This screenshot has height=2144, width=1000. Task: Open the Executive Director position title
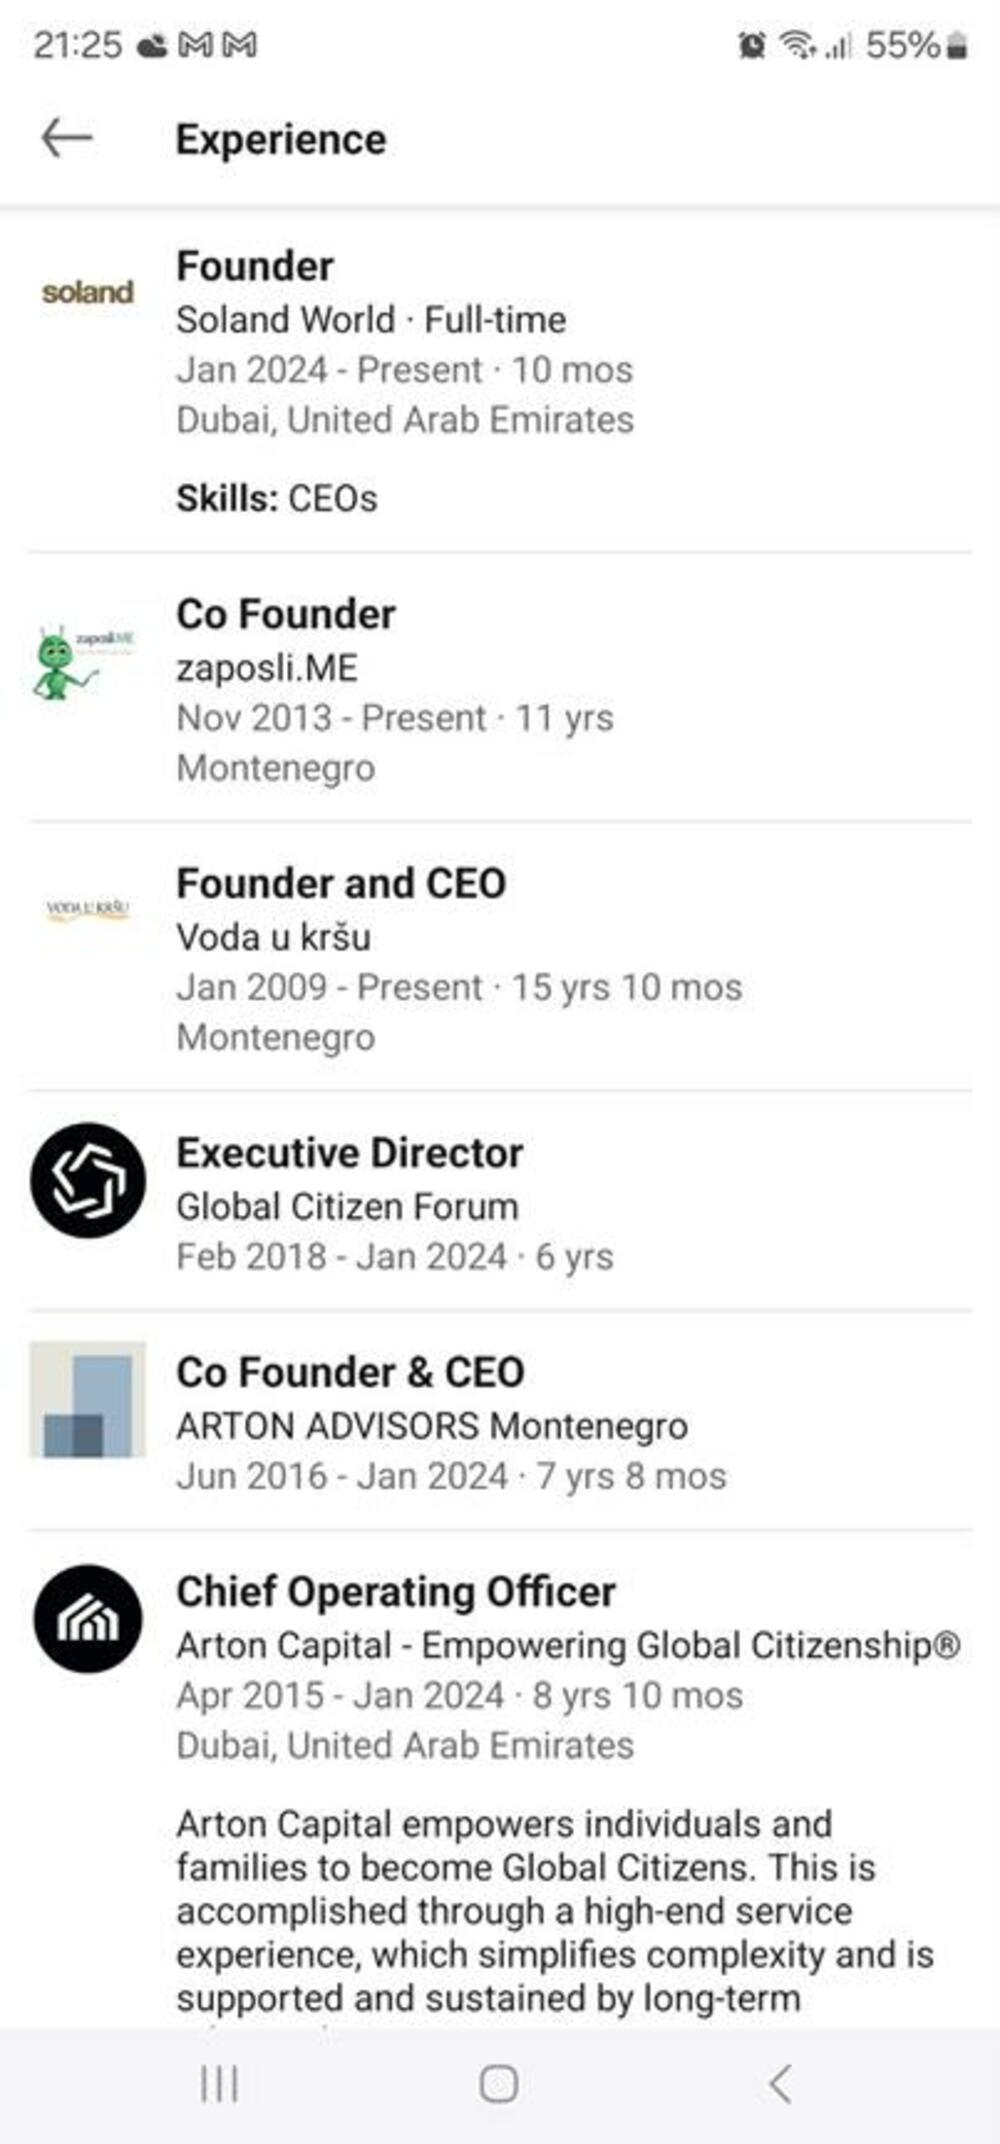point(349,1153)
